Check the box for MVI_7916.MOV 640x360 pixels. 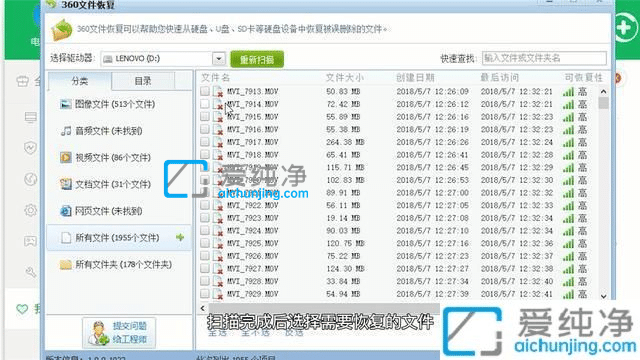tap(205, 129)
